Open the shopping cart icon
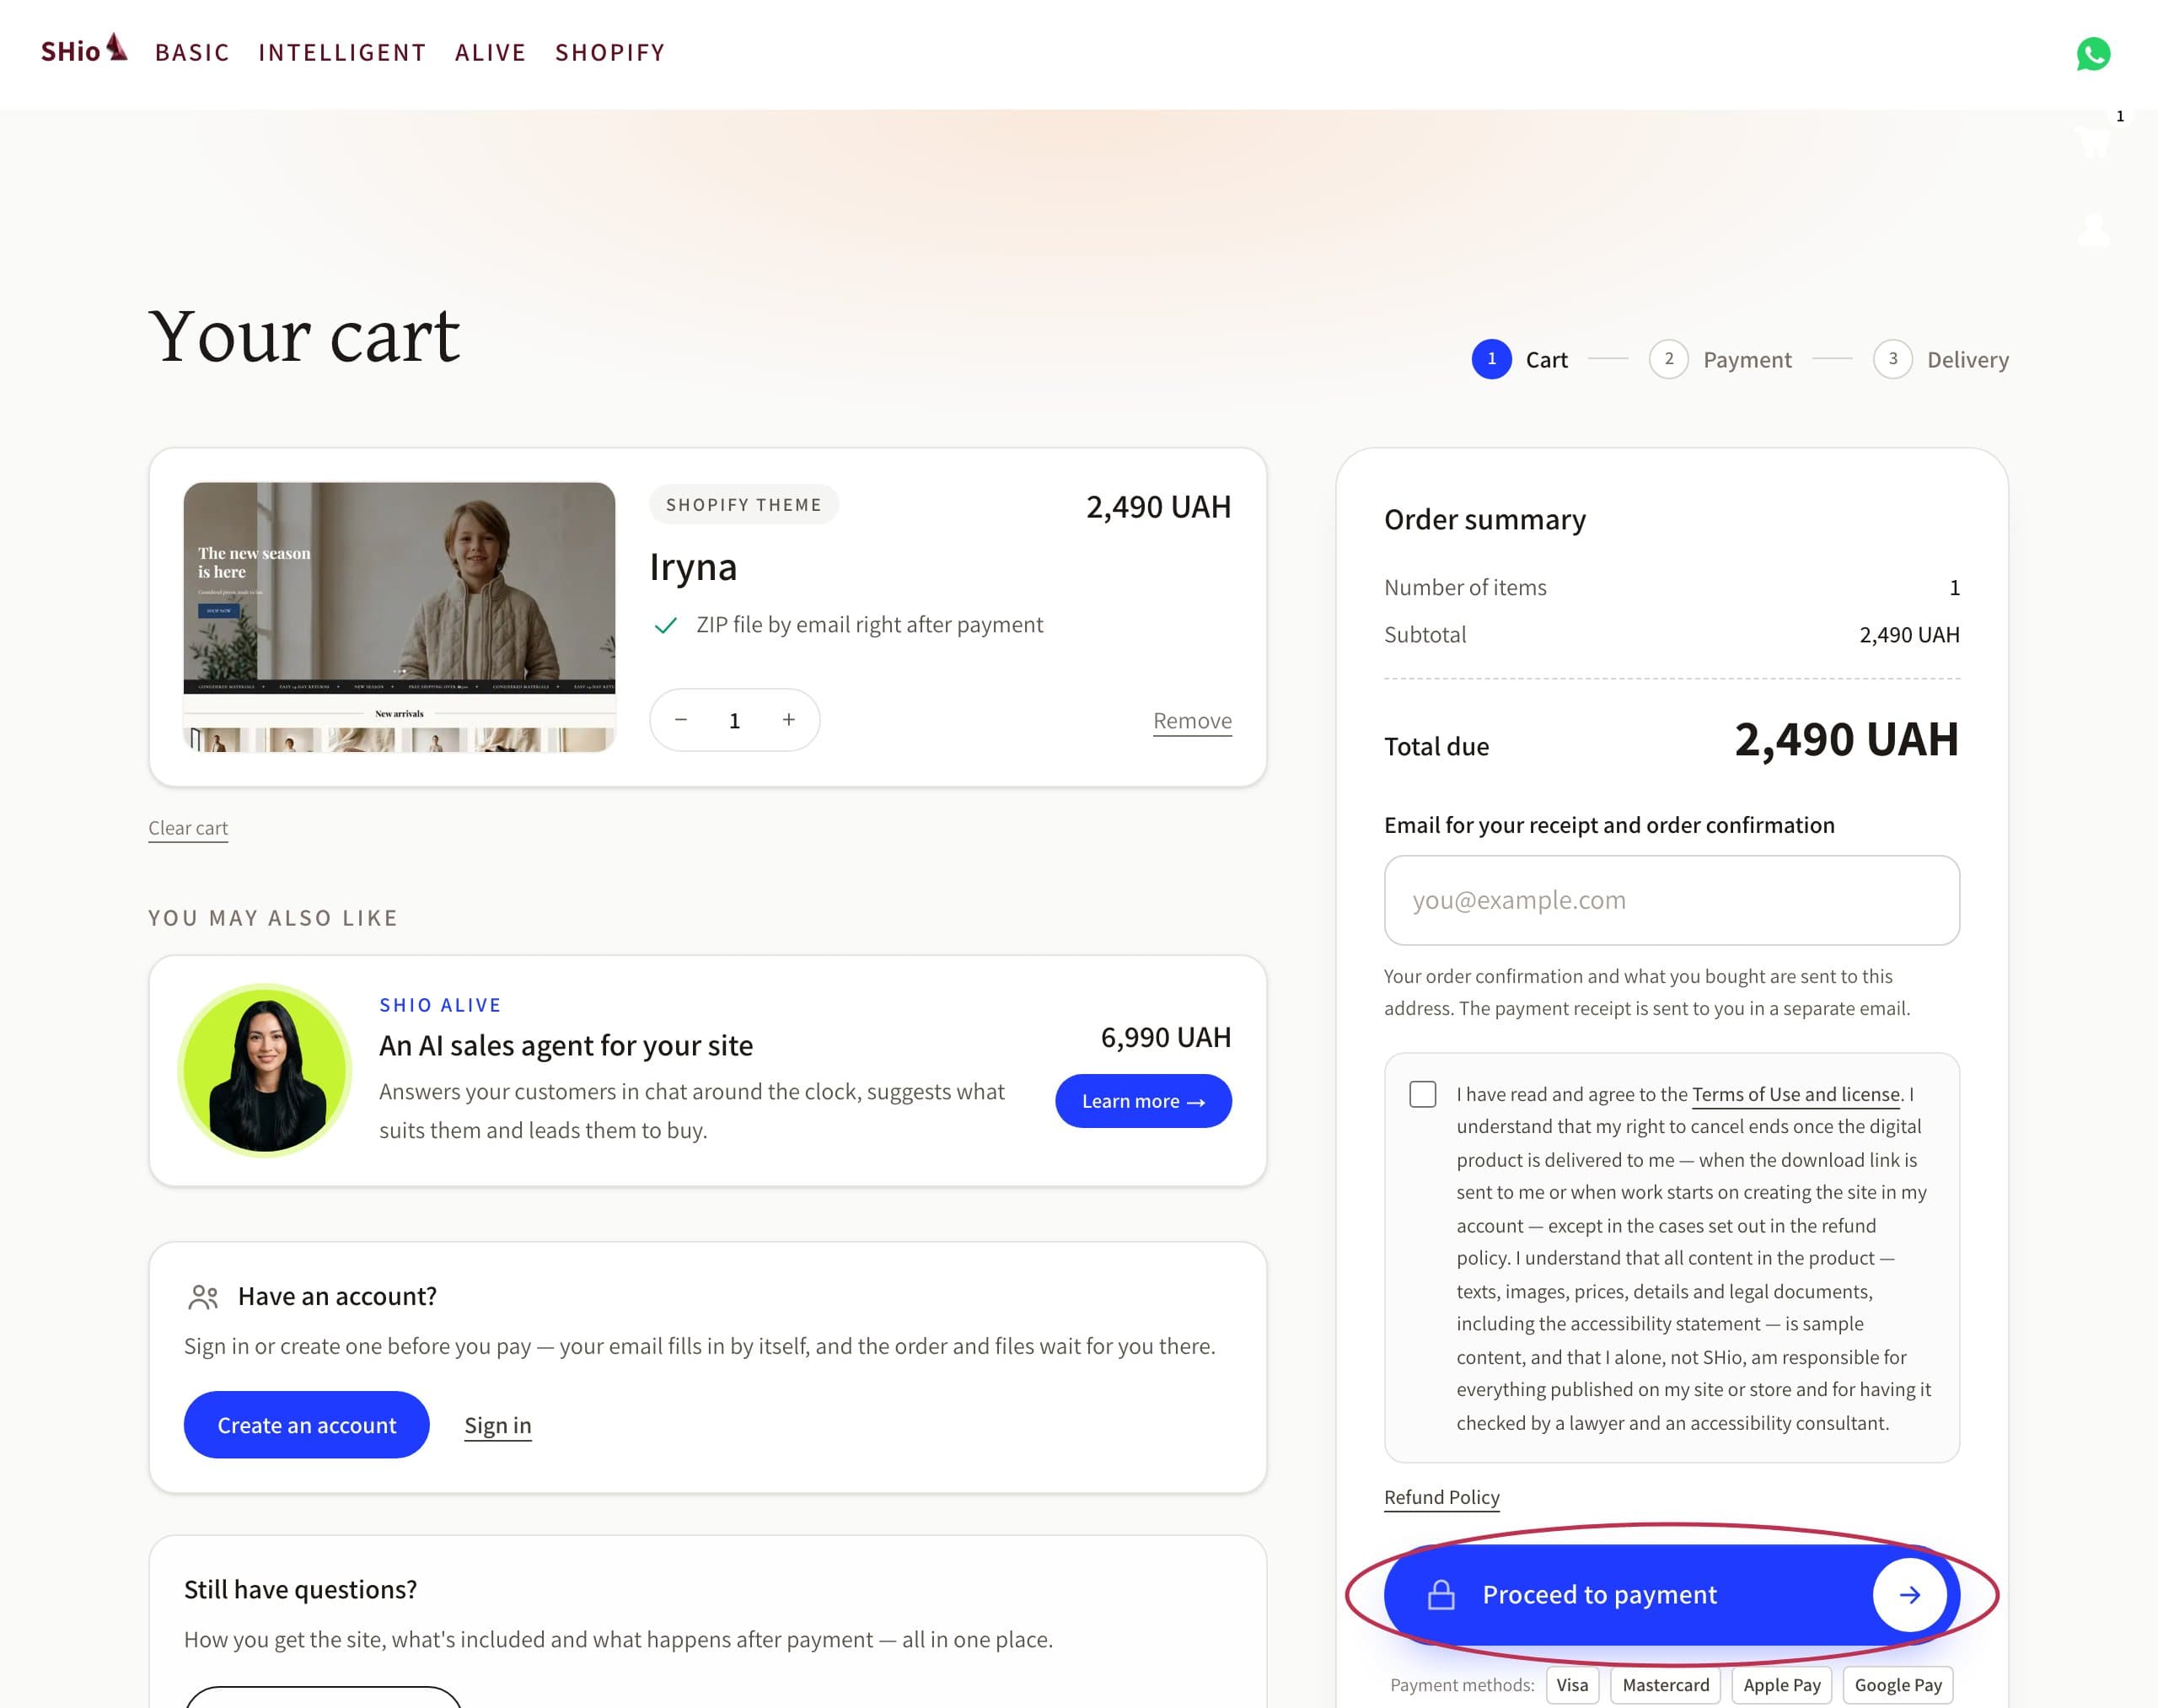Image resolution: width=2158 pixels, height=1708 pixels. coord(2093,141)
